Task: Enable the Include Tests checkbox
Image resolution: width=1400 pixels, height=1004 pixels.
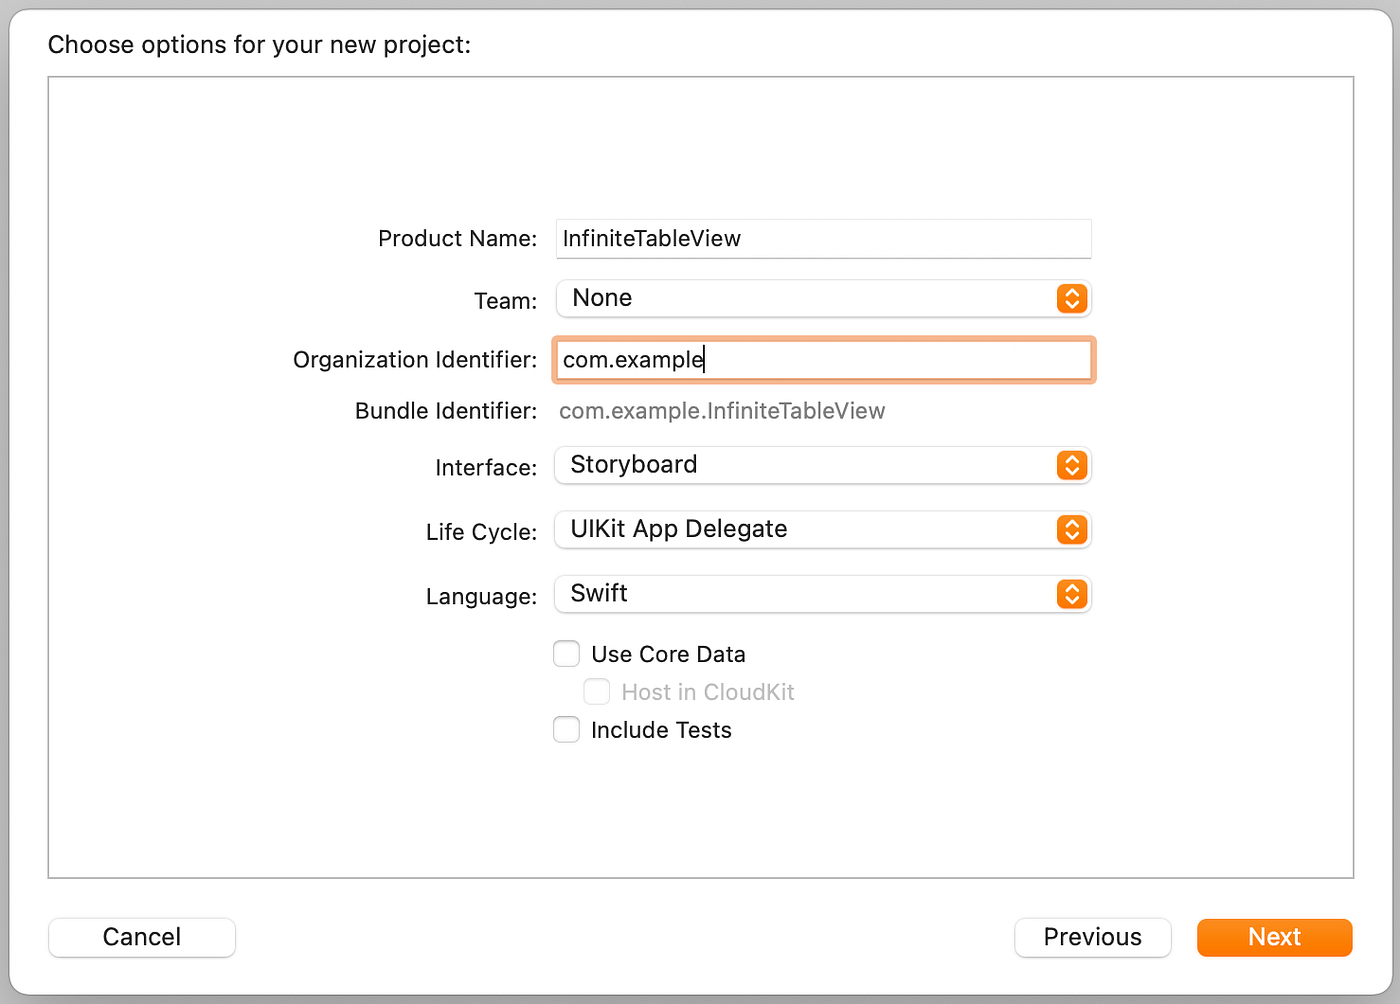Action: coord(566,729)
